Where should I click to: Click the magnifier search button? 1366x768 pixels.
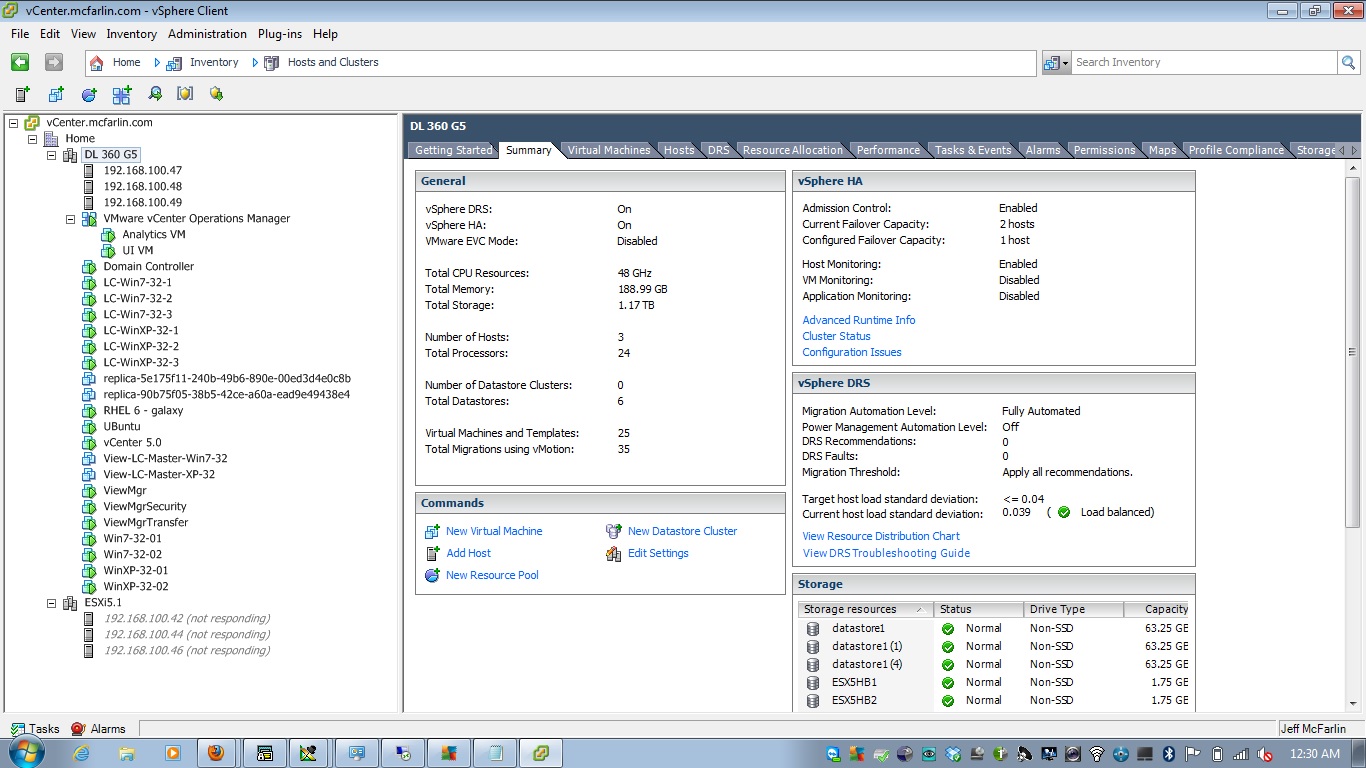pyautogui.click(x=1349, y=62)
